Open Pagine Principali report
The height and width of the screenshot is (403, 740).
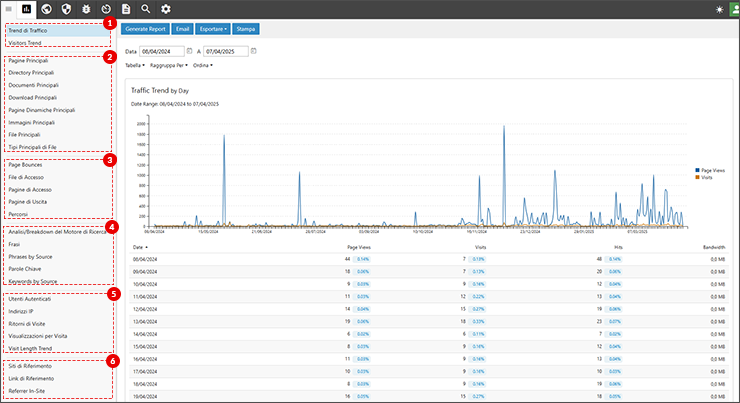(28, 61)
